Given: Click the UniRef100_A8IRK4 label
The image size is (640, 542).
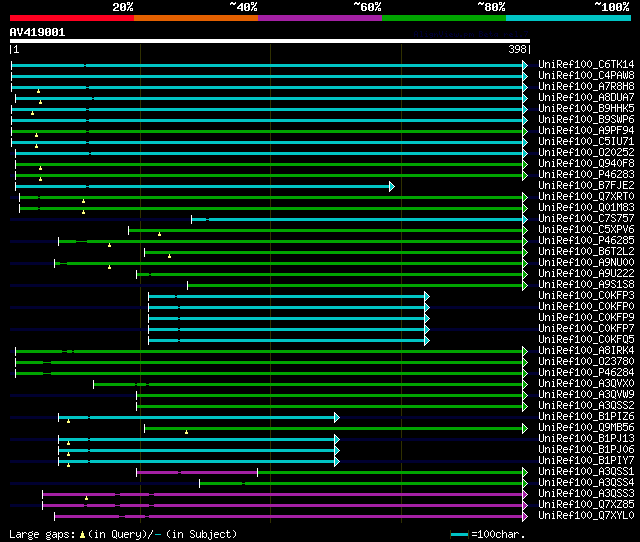Looking at the screenshot, I should click(586, 351).
